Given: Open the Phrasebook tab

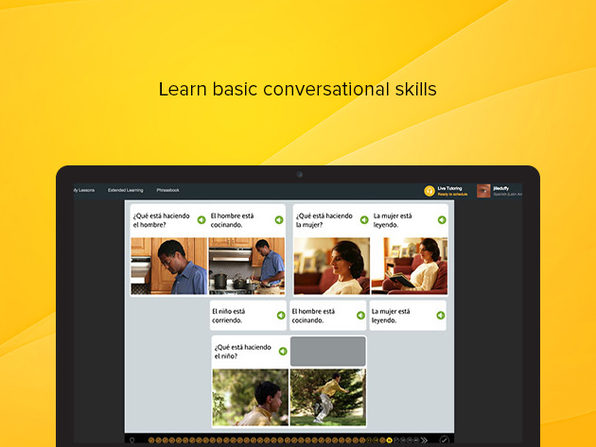Looking at the screenshot, I should [168, 190].
